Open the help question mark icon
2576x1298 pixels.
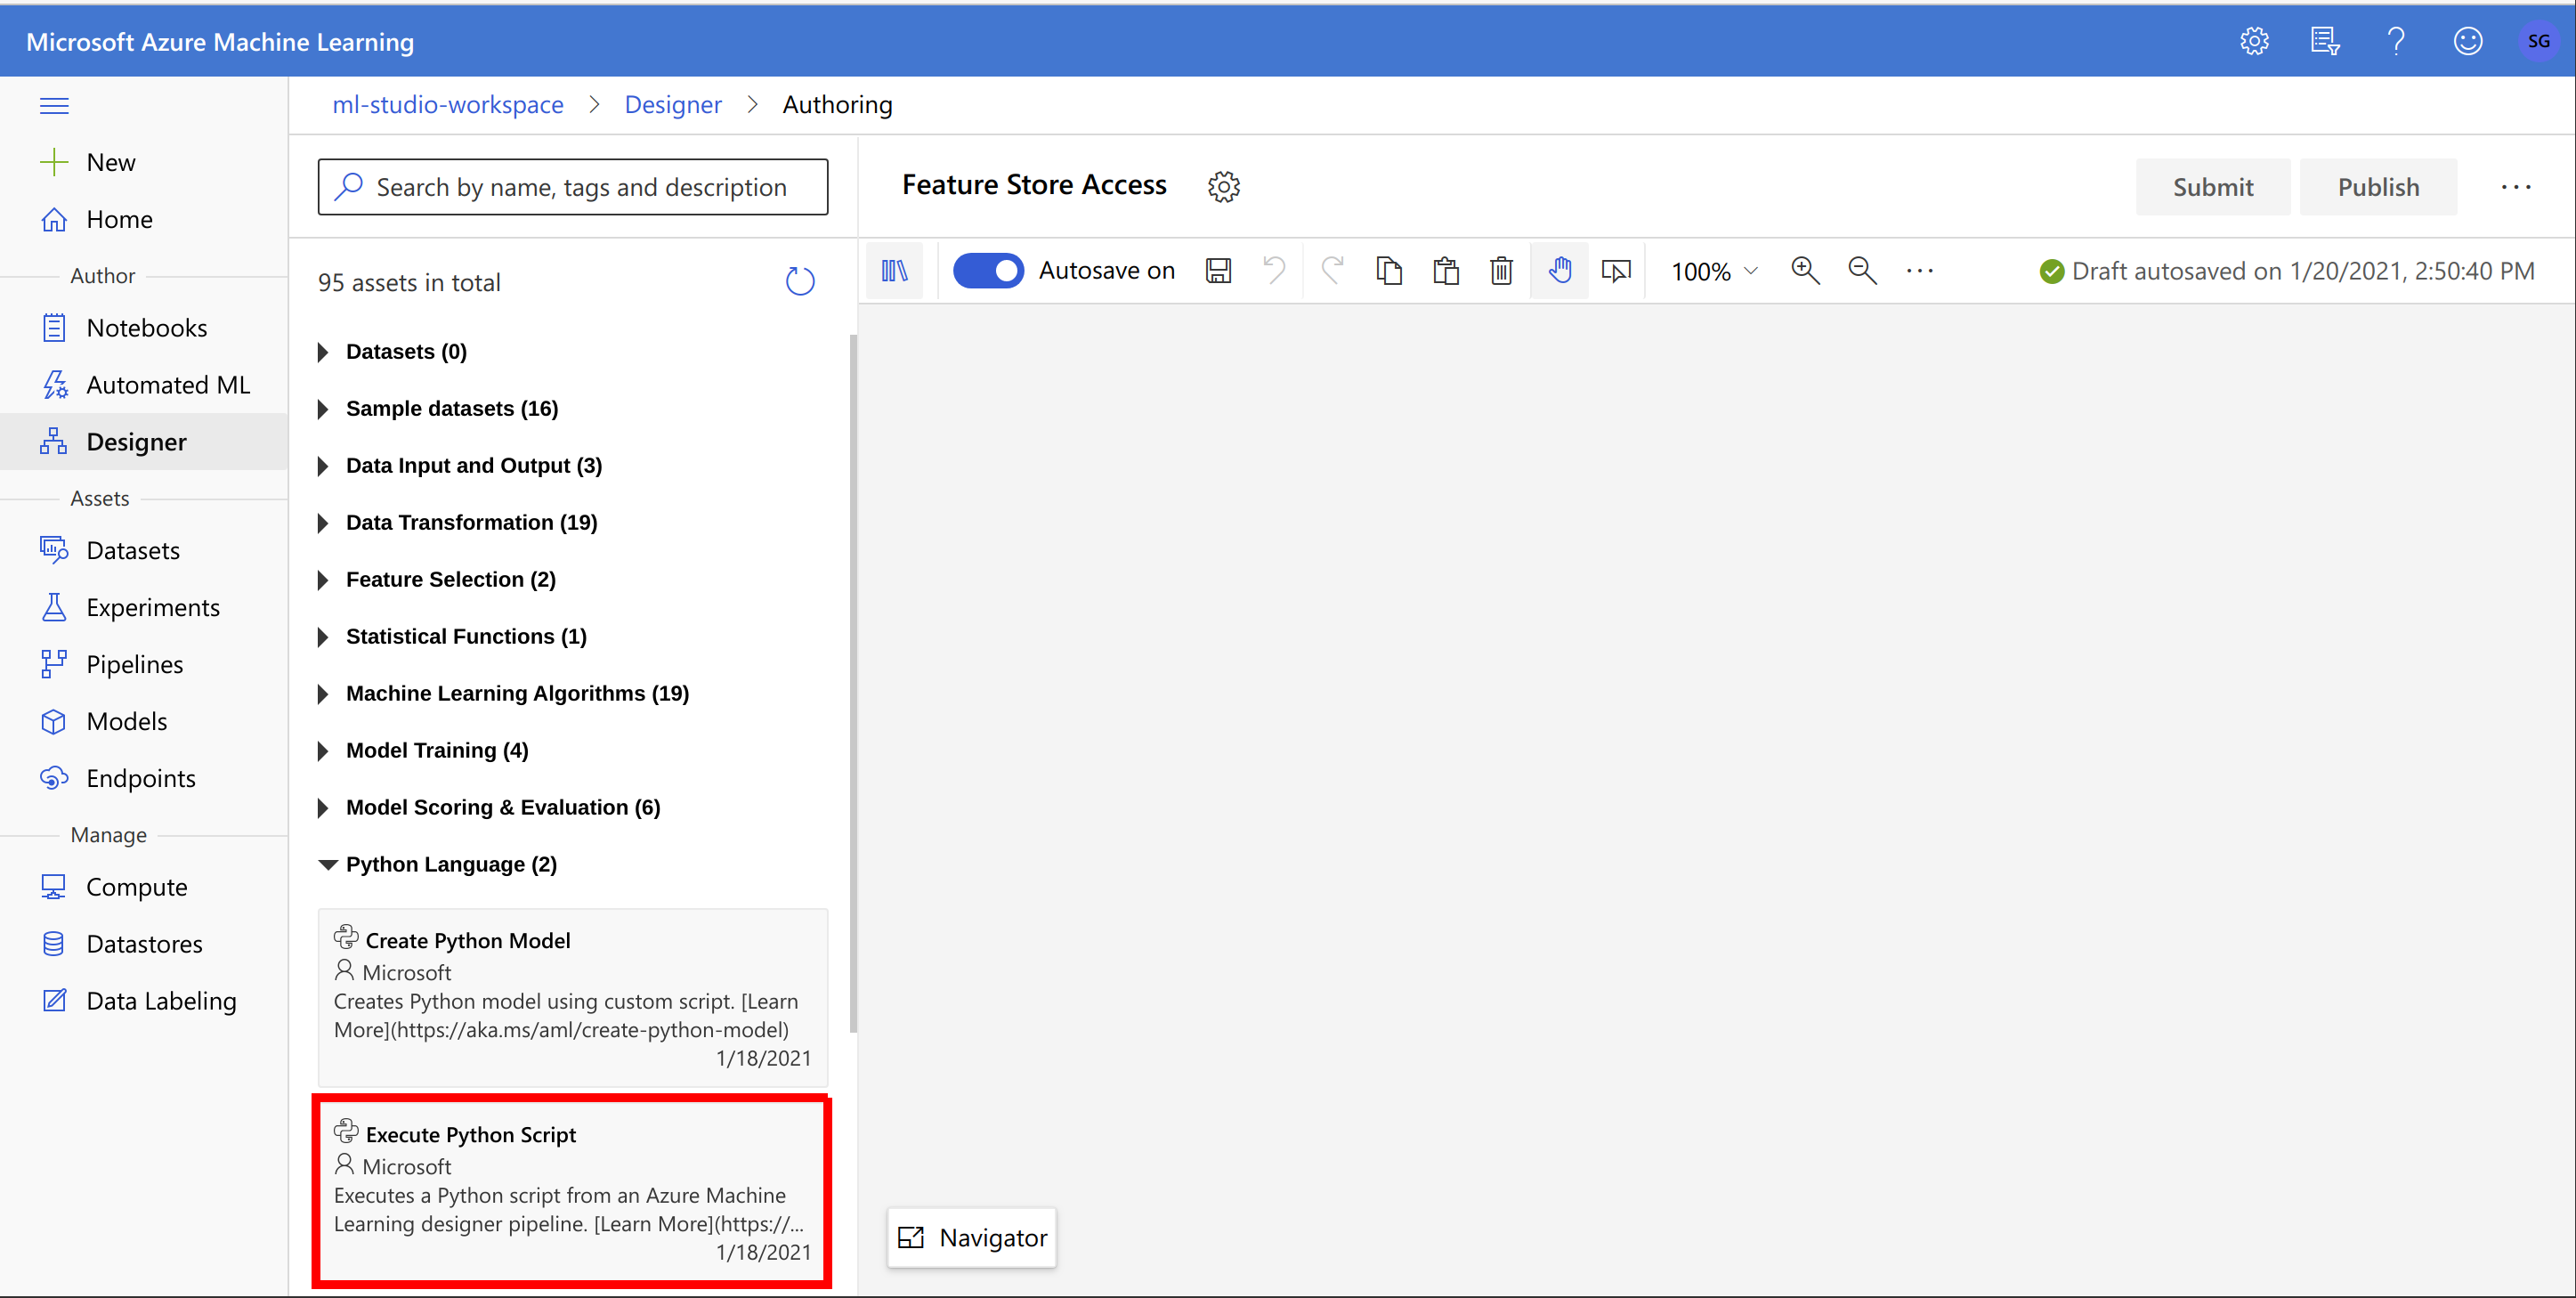2396,41
